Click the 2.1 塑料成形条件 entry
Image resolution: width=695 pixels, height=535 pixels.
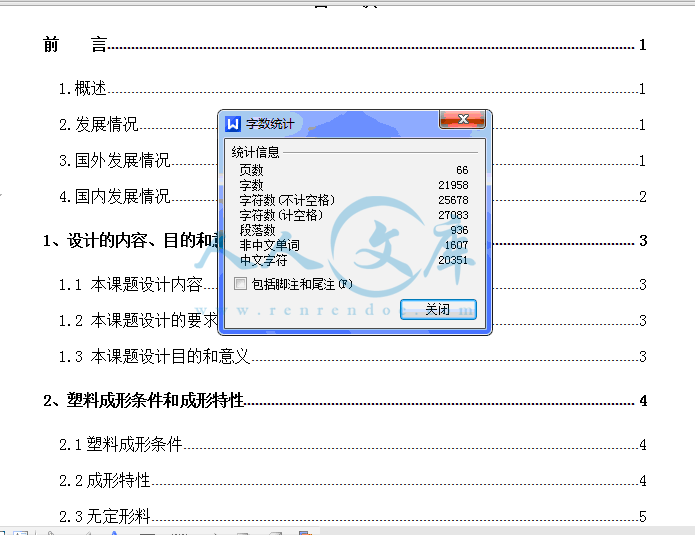point(352,444)
